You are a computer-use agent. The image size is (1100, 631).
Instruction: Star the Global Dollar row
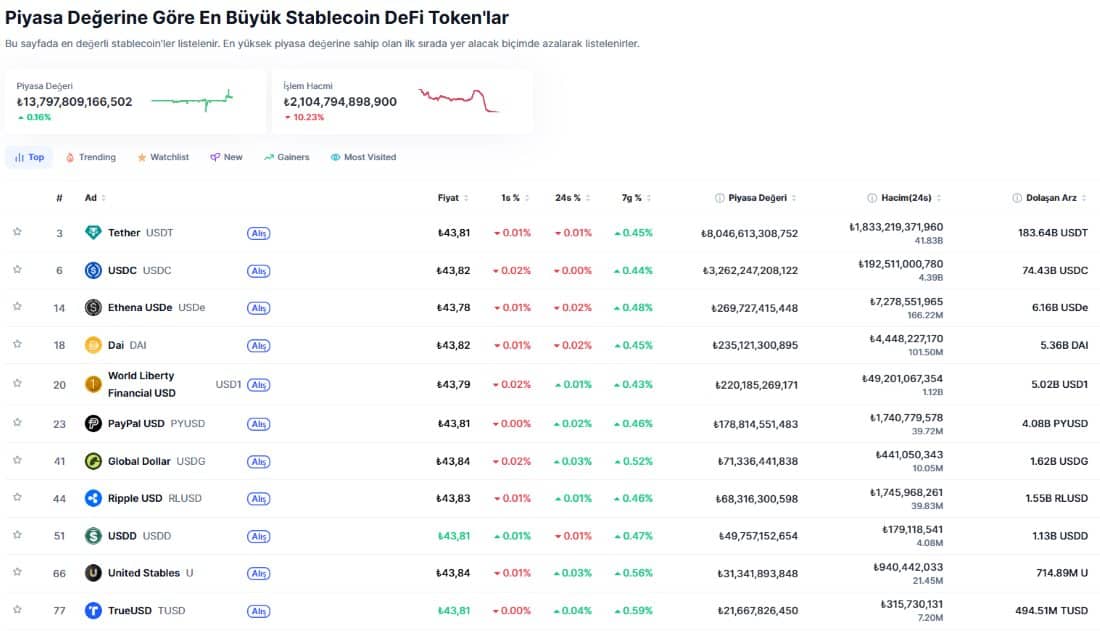[x=18, y=460]
